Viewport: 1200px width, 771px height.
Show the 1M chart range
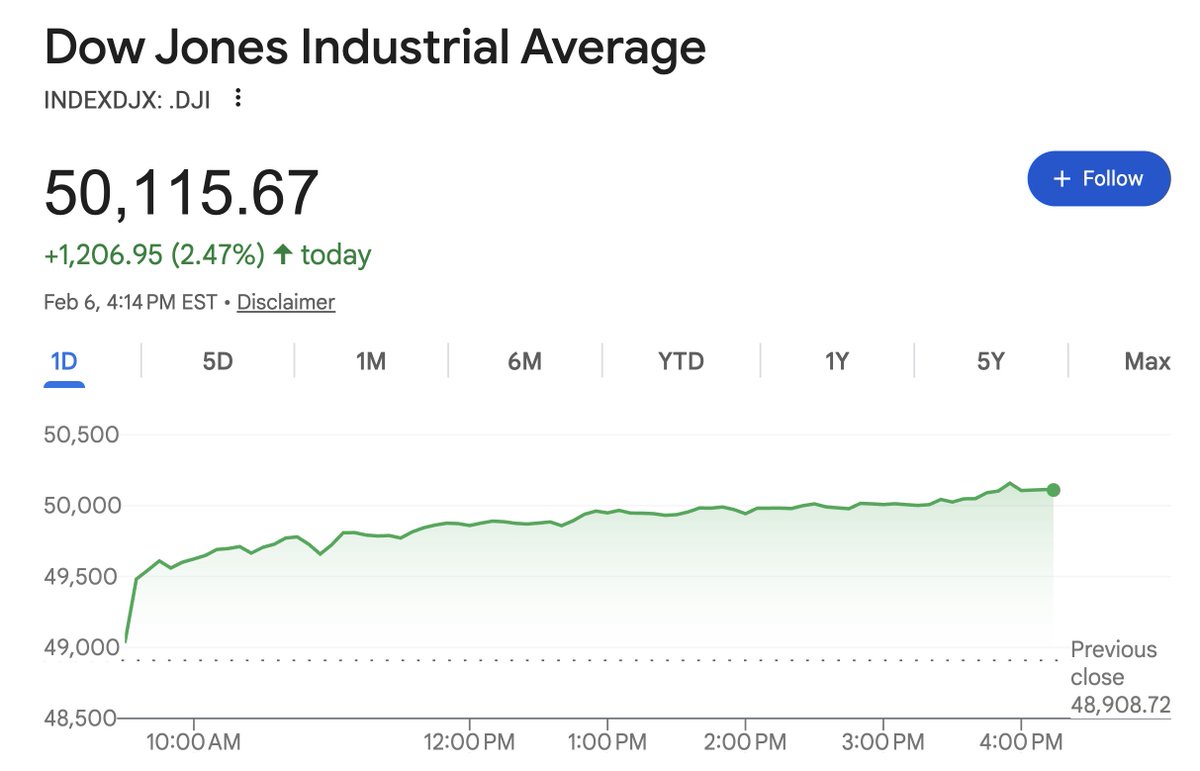(371, 361)
